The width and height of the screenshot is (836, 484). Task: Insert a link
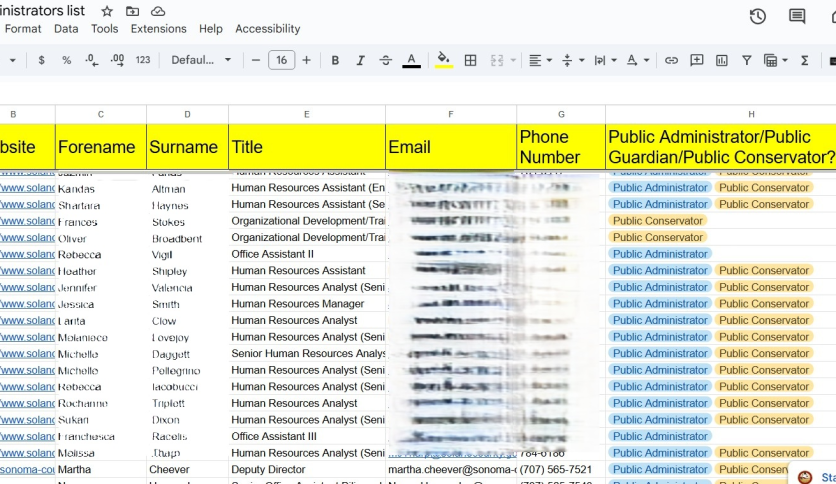[x=671, y=60]
